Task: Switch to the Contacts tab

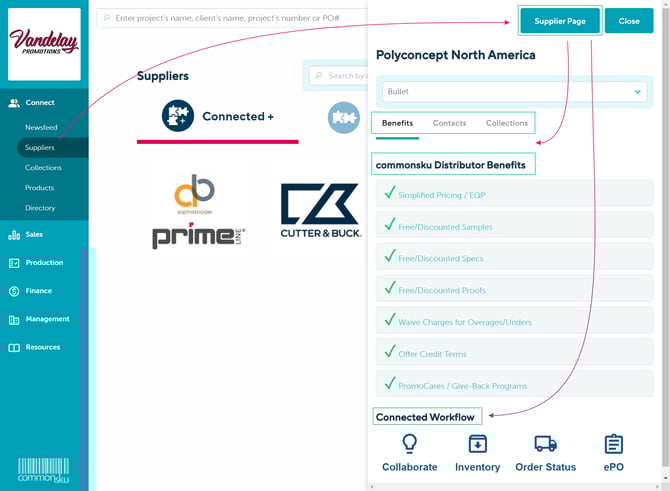Action: coord(449,123)
